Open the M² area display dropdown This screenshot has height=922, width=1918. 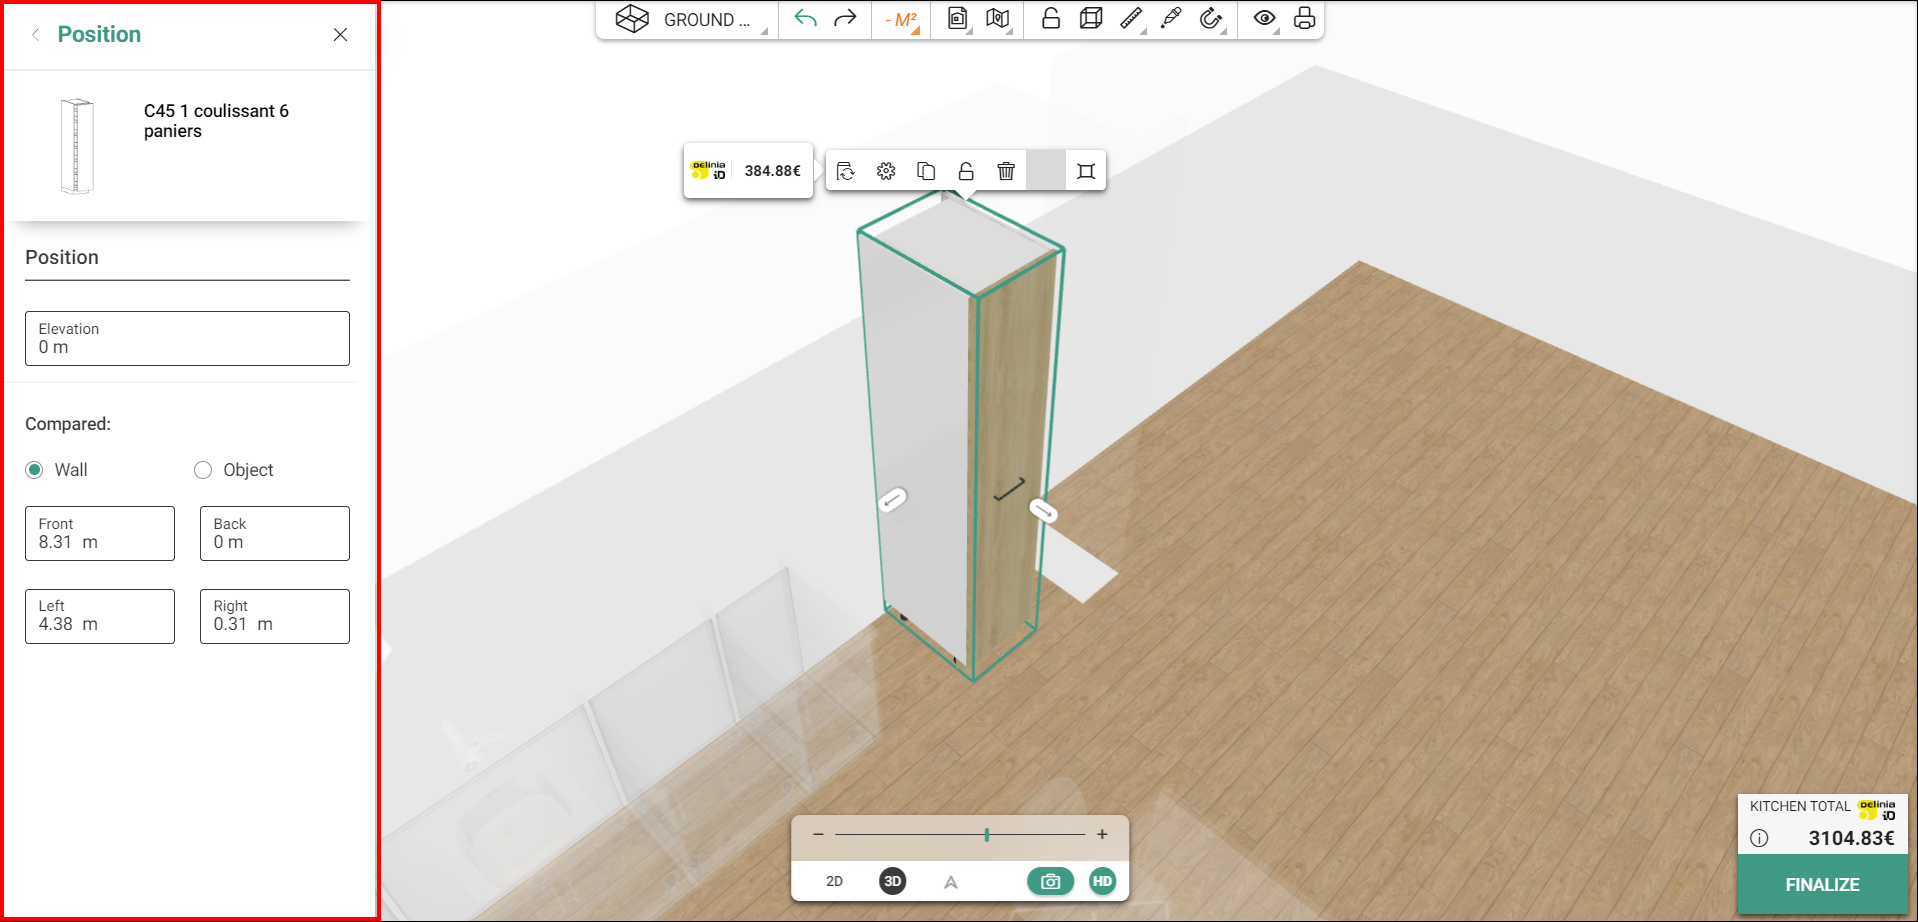click(x=902, y=20)
